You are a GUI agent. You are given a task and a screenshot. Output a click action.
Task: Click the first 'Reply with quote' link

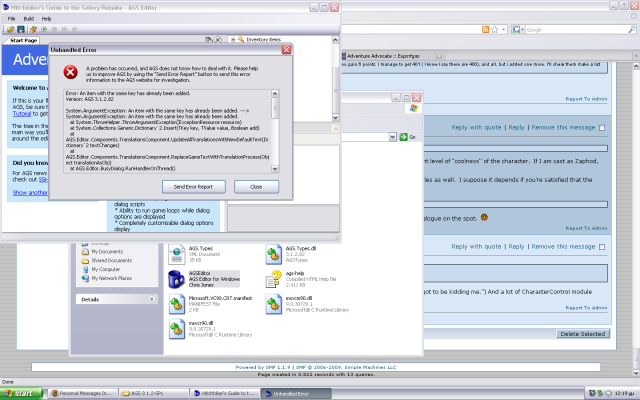(x=476, y=127)
